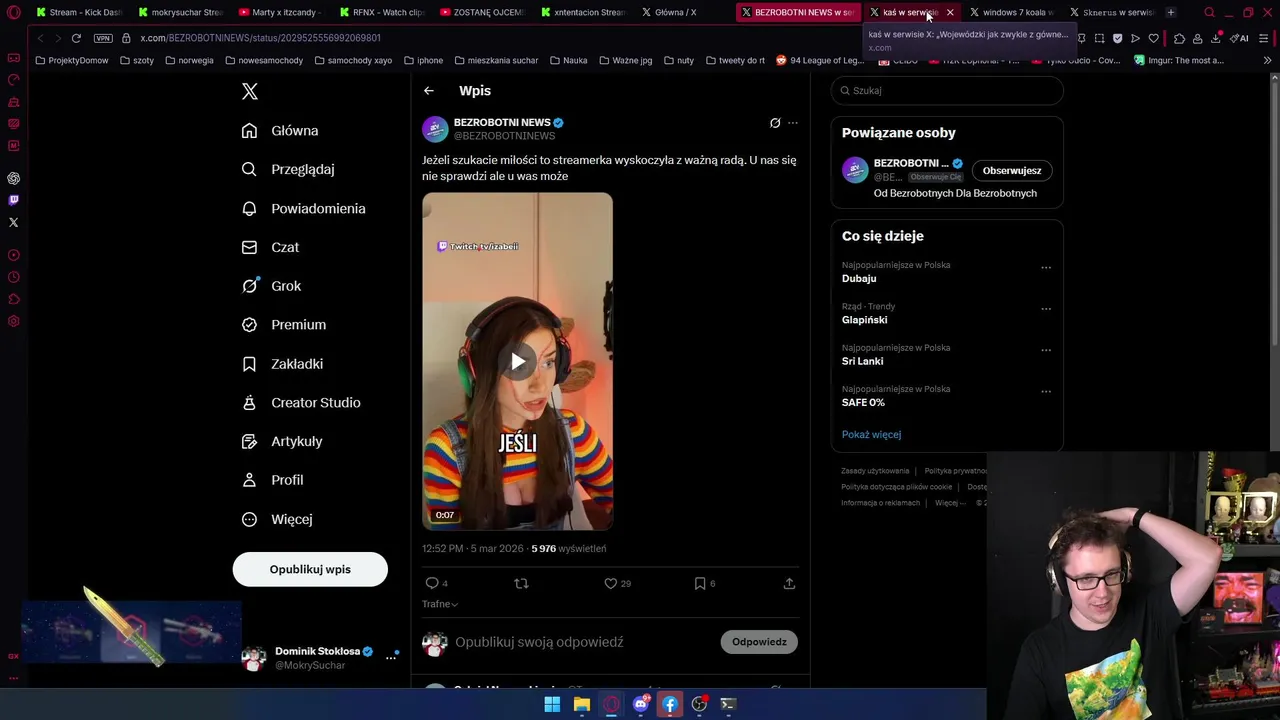Image resolution: width=1280 pixels, height=720 pixels.
Task: Click the VPN badge in address bar
Action: (103, 38)
